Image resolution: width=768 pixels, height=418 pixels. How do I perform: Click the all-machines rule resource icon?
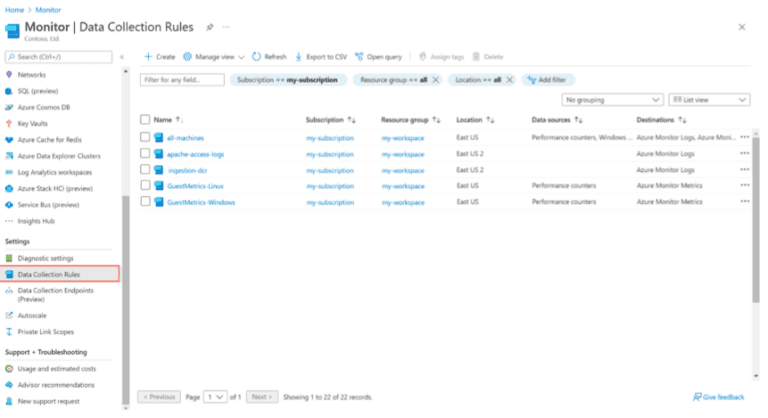pyautogui.click(x=159, y=138)
